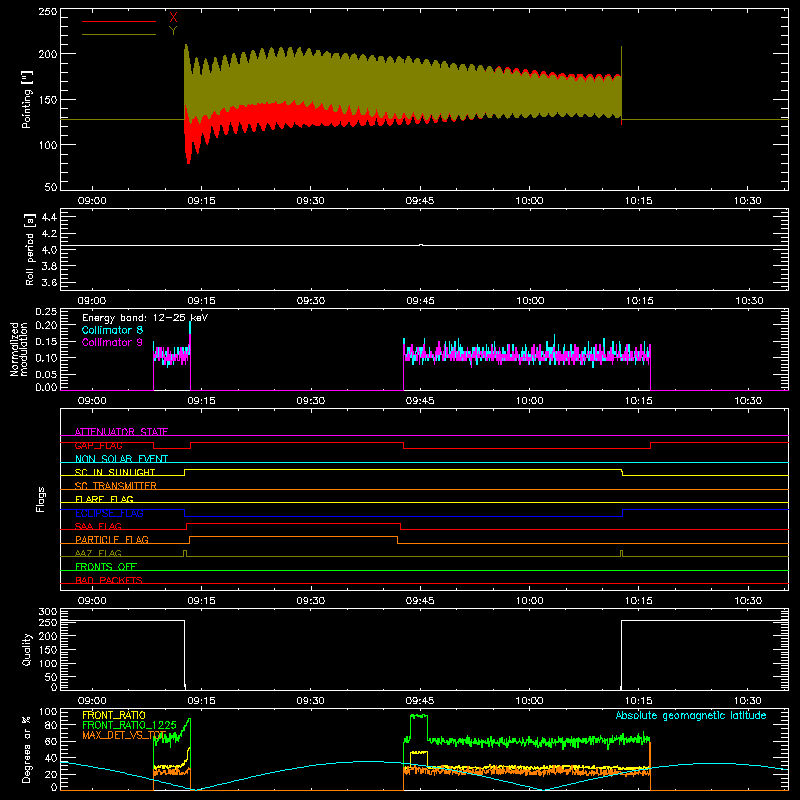Click the green "FRONTS_OFF" label
The width and height of the screenshot is (800, 800).
pos(106,566)
